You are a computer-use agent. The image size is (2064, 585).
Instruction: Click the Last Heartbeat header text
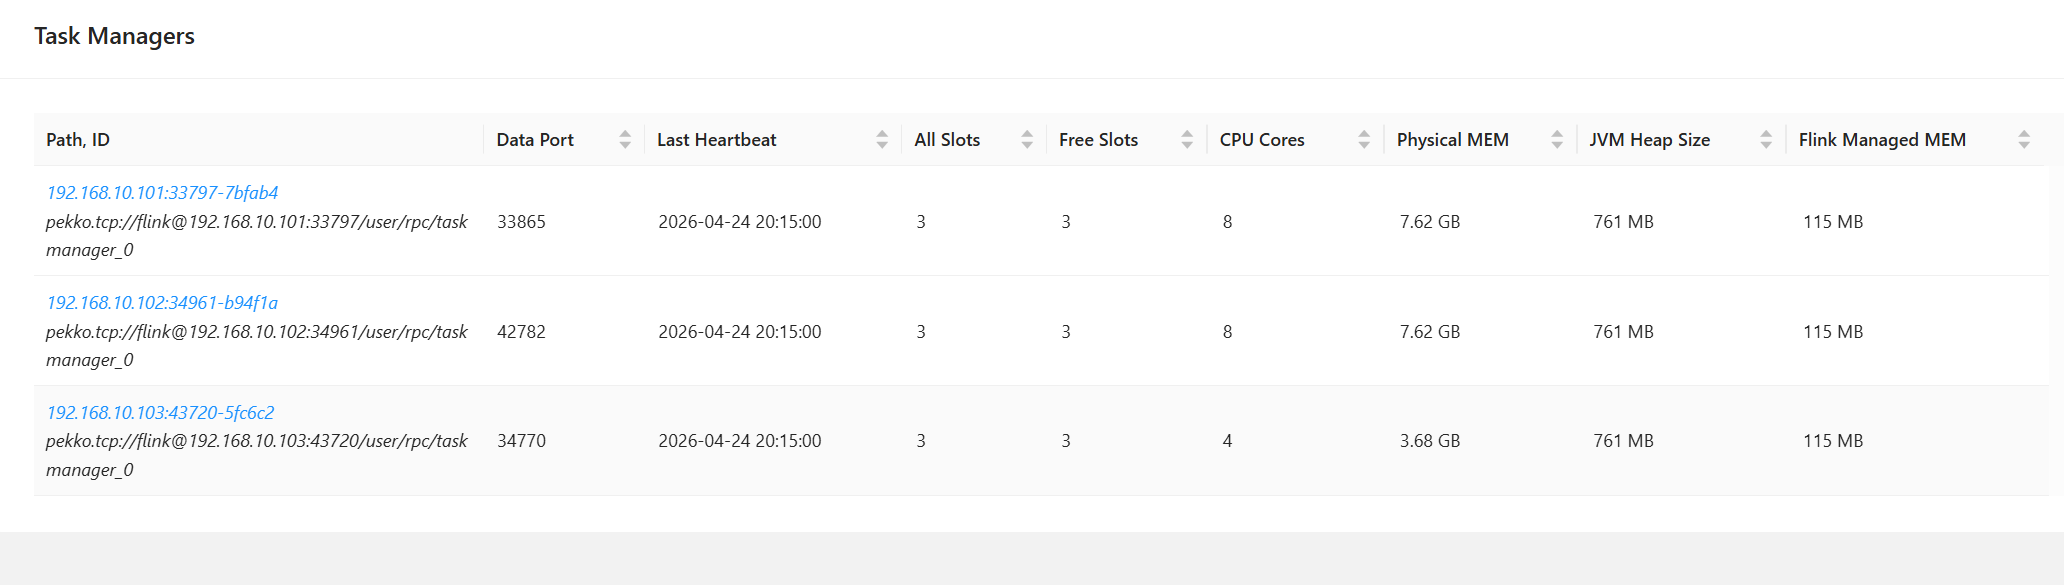click(x=716, y=140)
